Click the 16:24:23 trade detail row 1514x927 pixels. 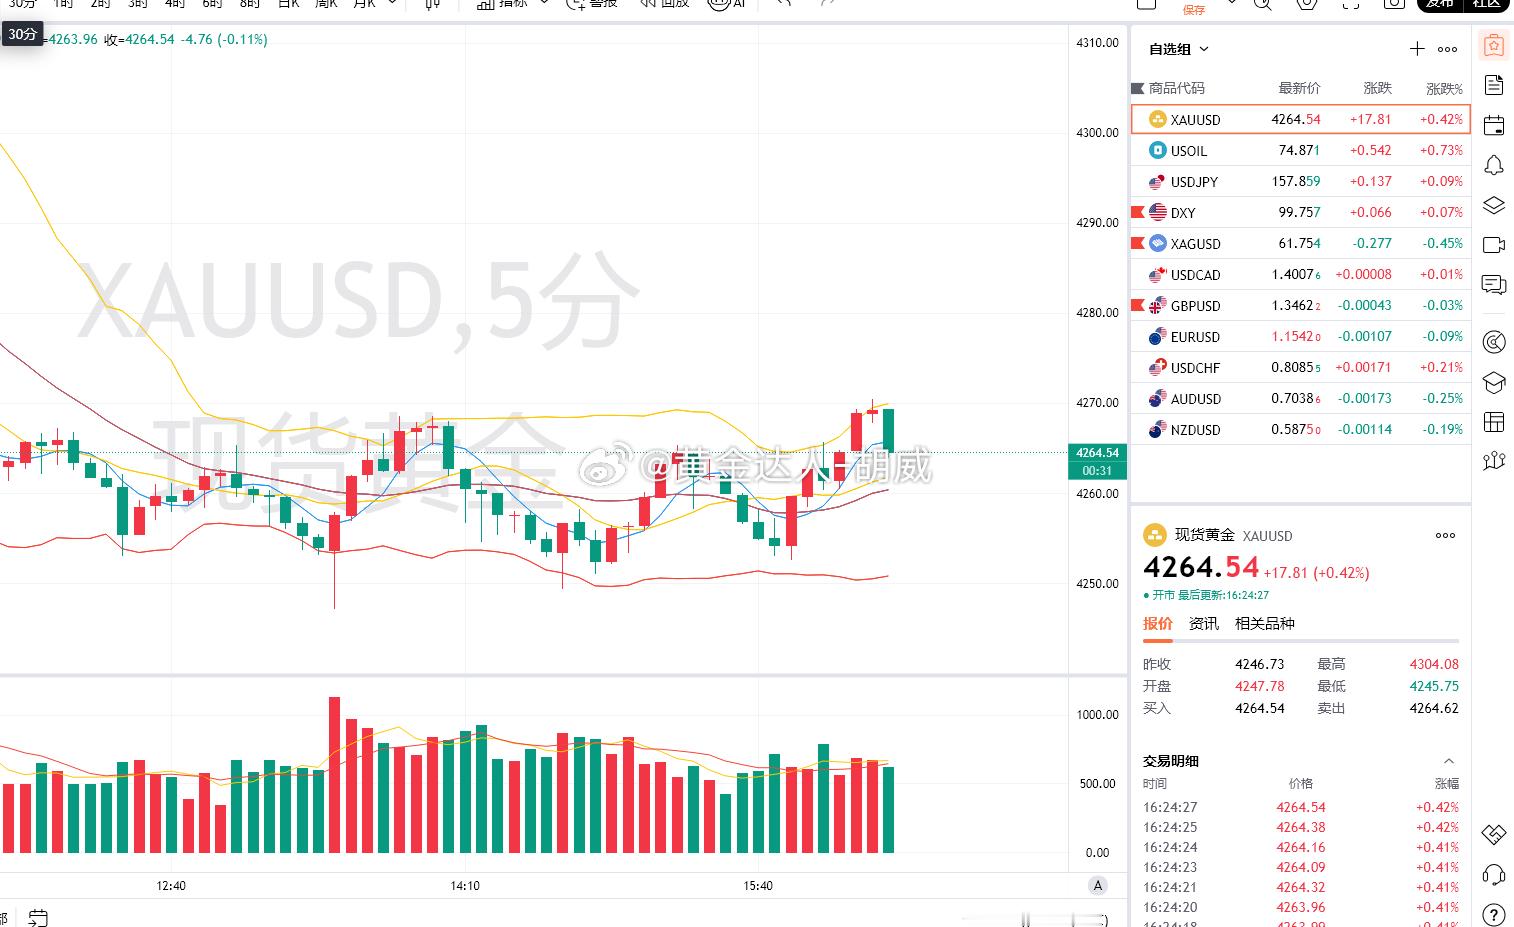(x=1301, y=867)
